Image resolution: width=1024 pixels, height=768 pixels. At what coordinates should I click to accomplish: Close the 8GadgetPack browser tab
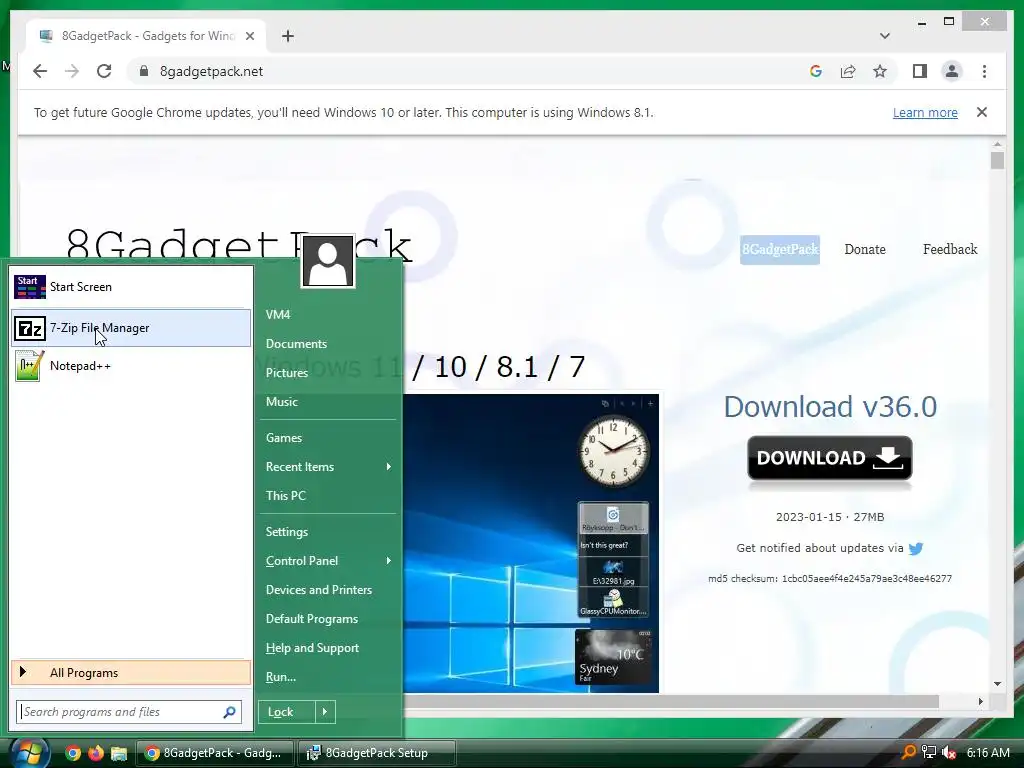click(249, 36)
